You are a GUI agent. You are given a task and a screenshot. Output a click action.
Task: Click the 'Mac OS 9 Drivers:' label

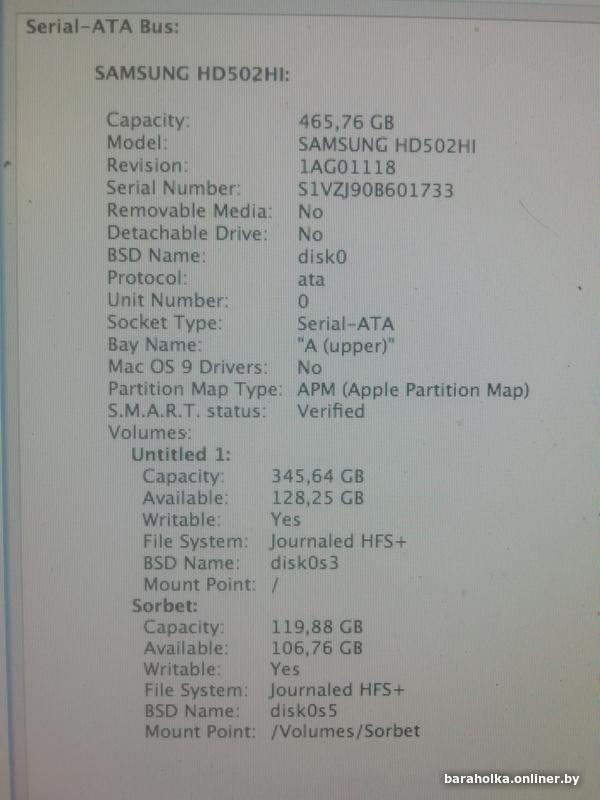[x=188, y=367]
